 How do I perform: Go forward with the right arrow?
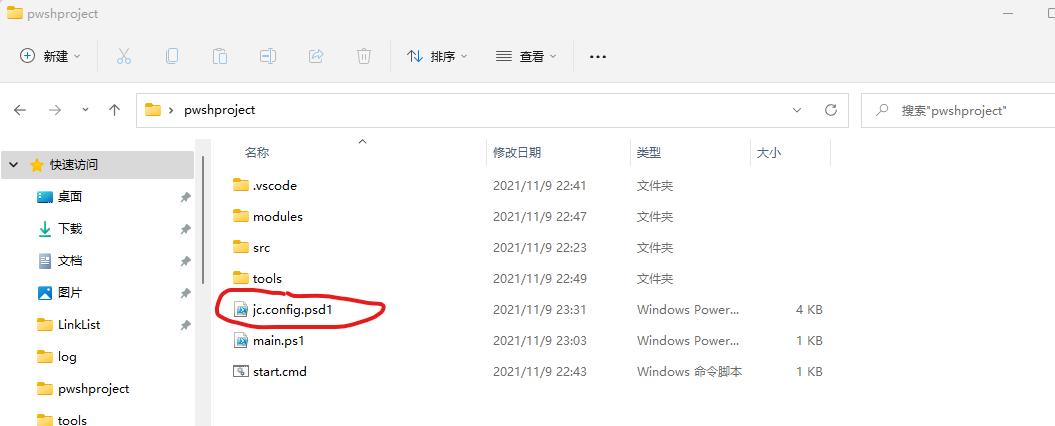pyautogui.click(x=55, y=110)
